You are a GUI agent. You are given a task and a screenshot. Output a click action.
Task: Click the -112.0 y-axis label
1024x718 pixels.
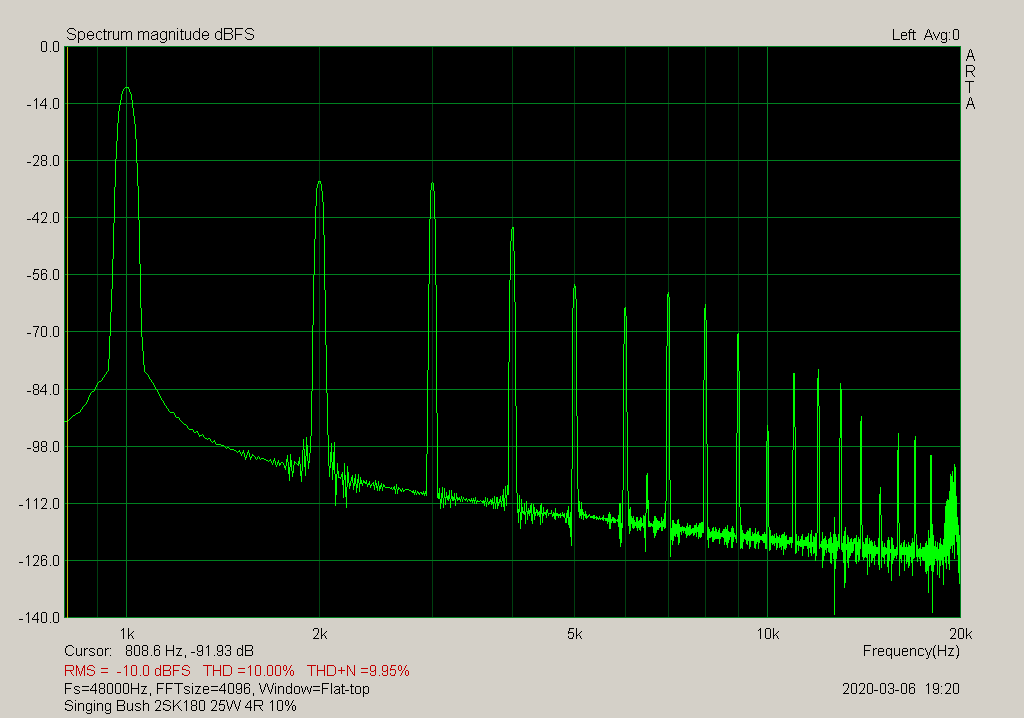click(x=40, y=504)
